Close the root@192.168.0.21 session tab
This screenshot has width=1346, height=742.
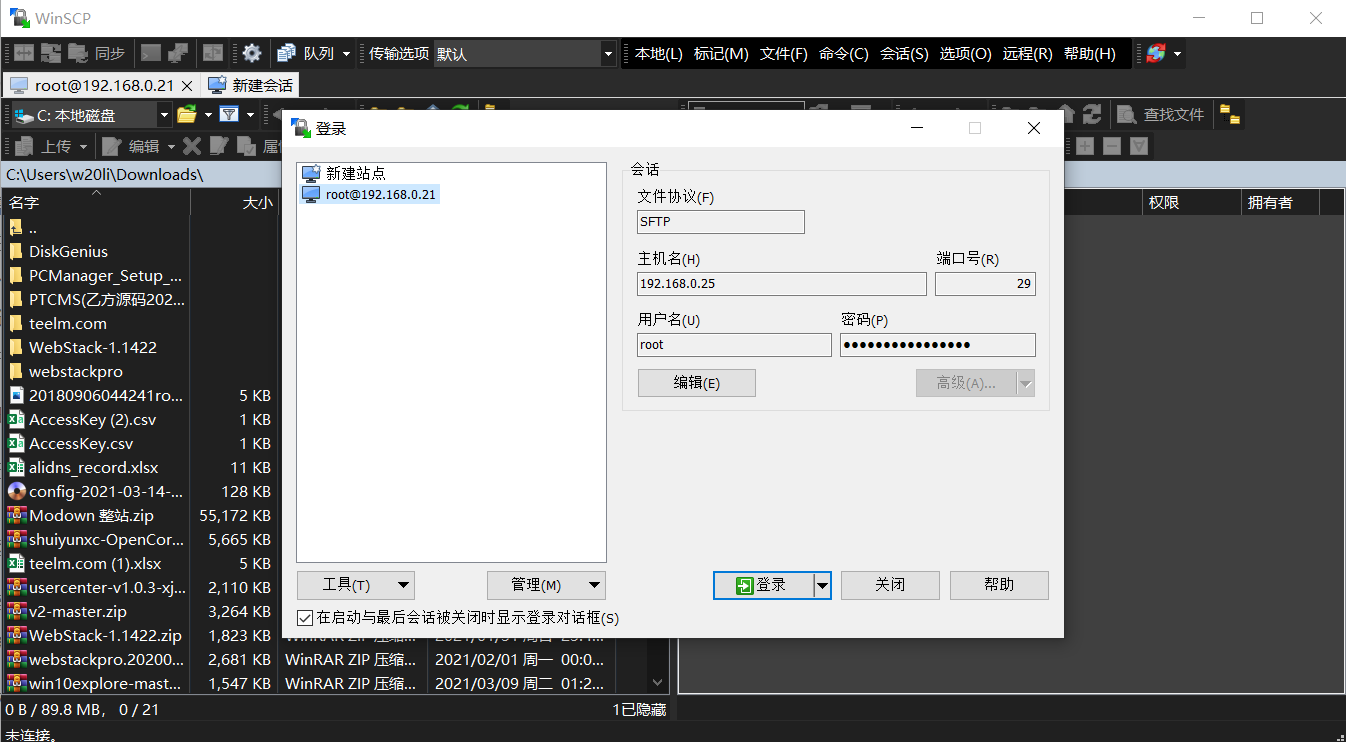[187, 86]
